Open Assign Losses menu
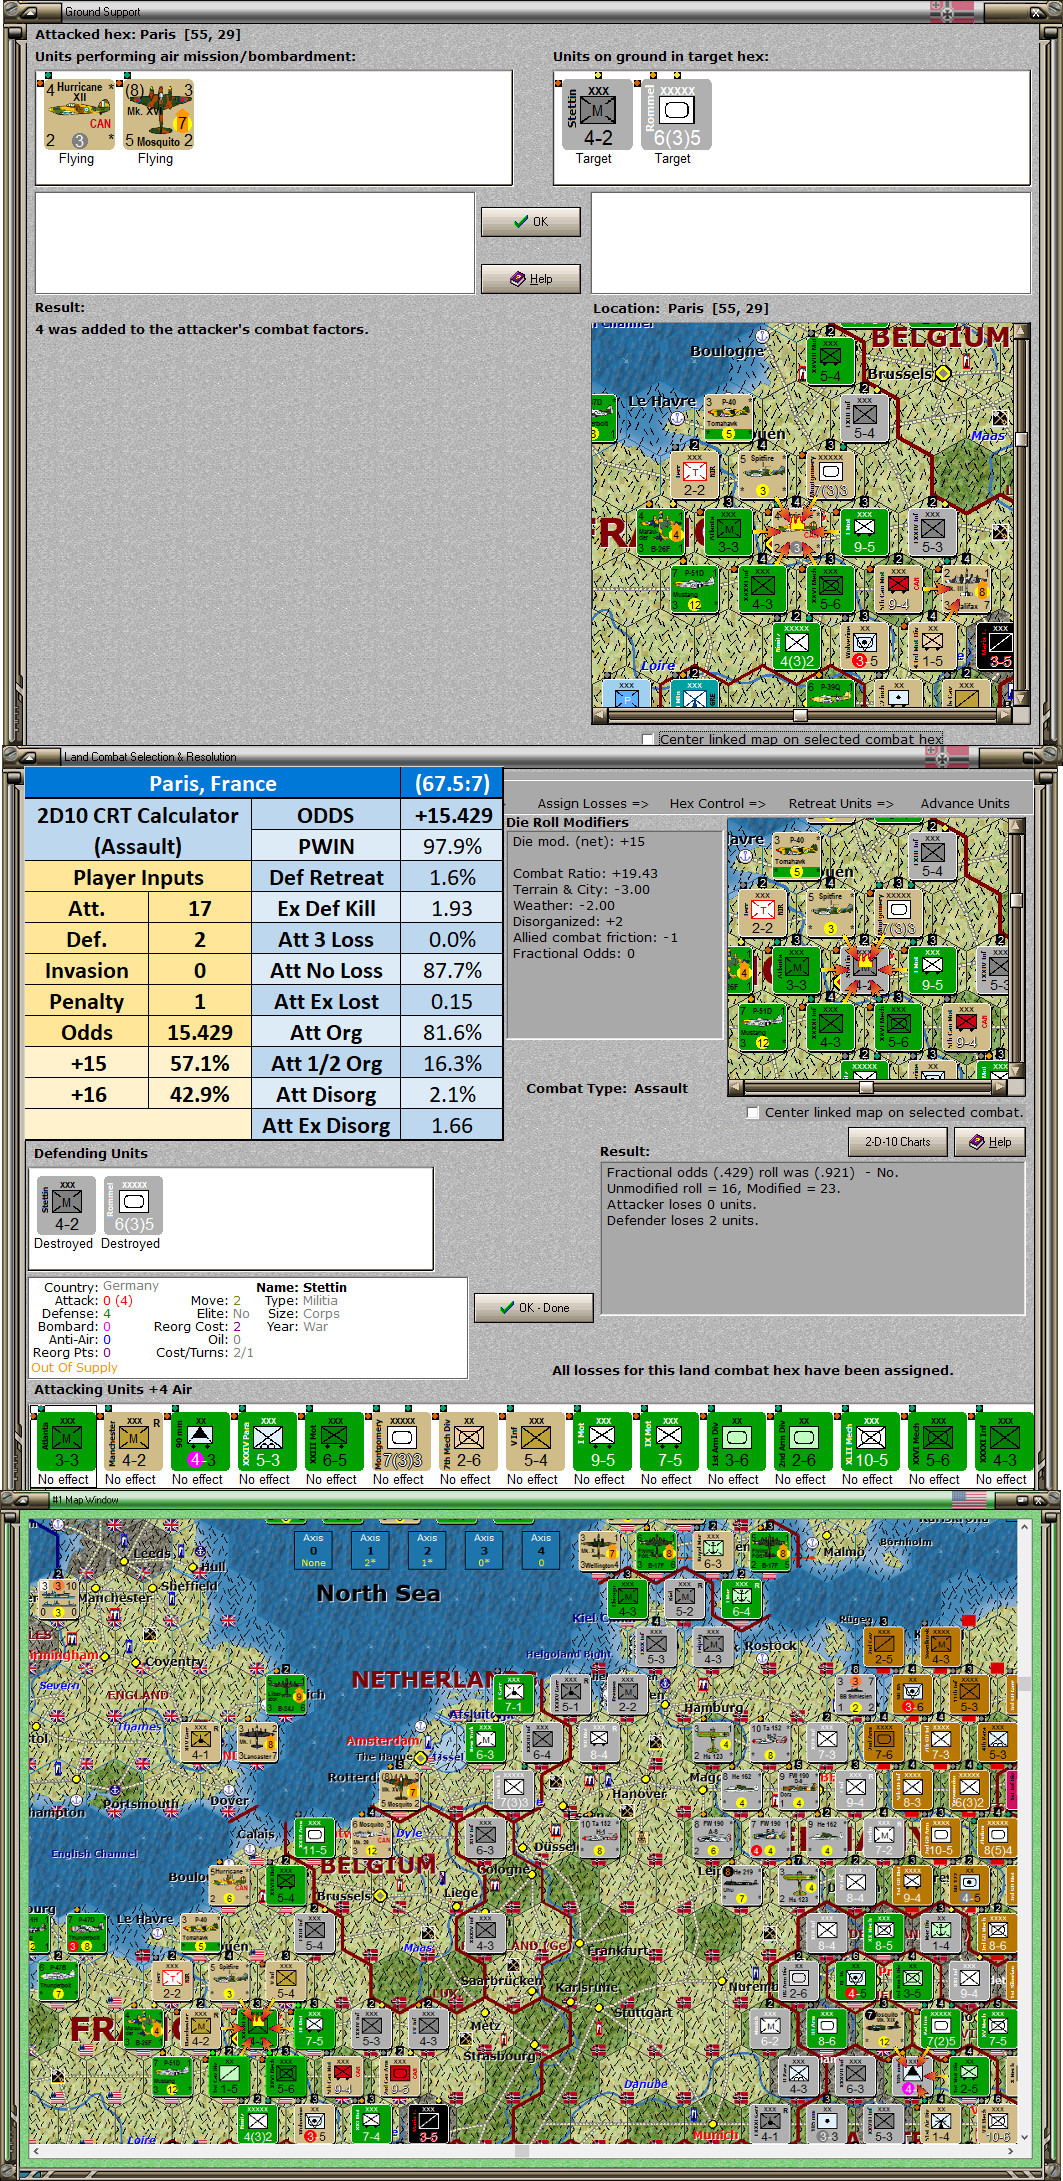 click(x=592, y=803)
